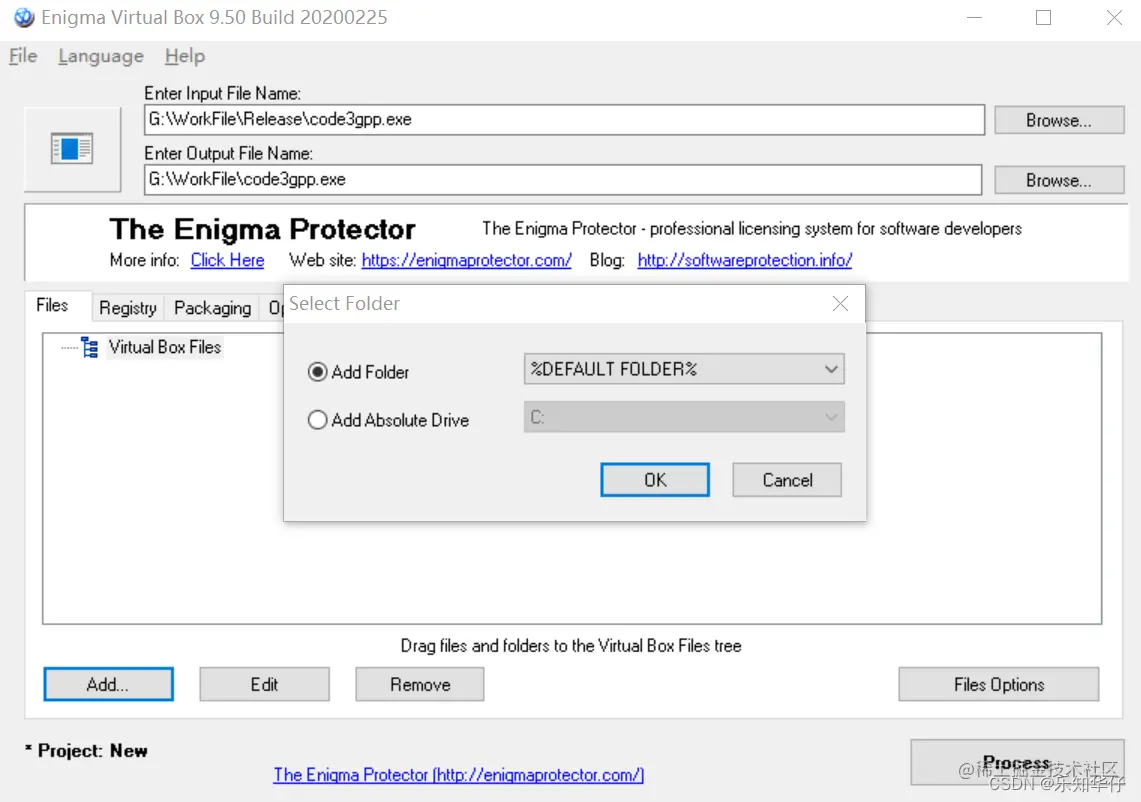This screenshot has height=802, width=1141.
Task: Close the Select Folder dialog
Action: (840, 303)
